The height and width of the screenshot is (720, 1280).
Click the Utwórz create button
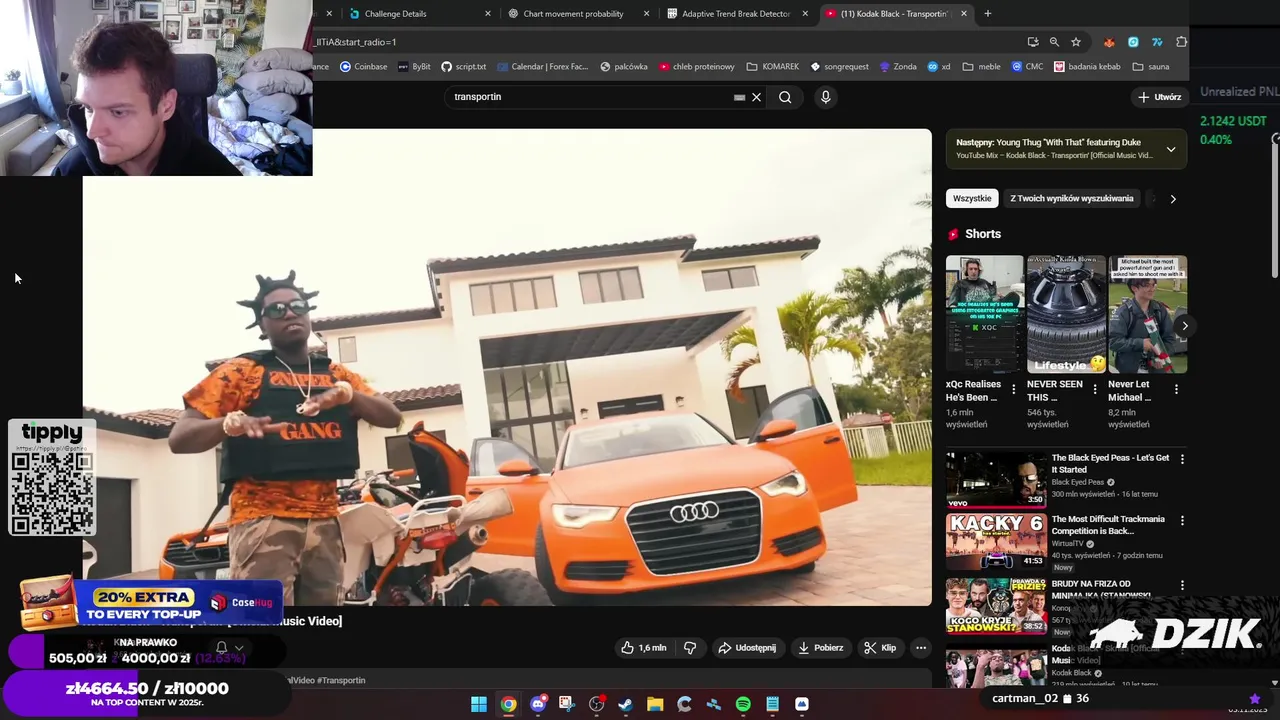tap(1160, 97)
